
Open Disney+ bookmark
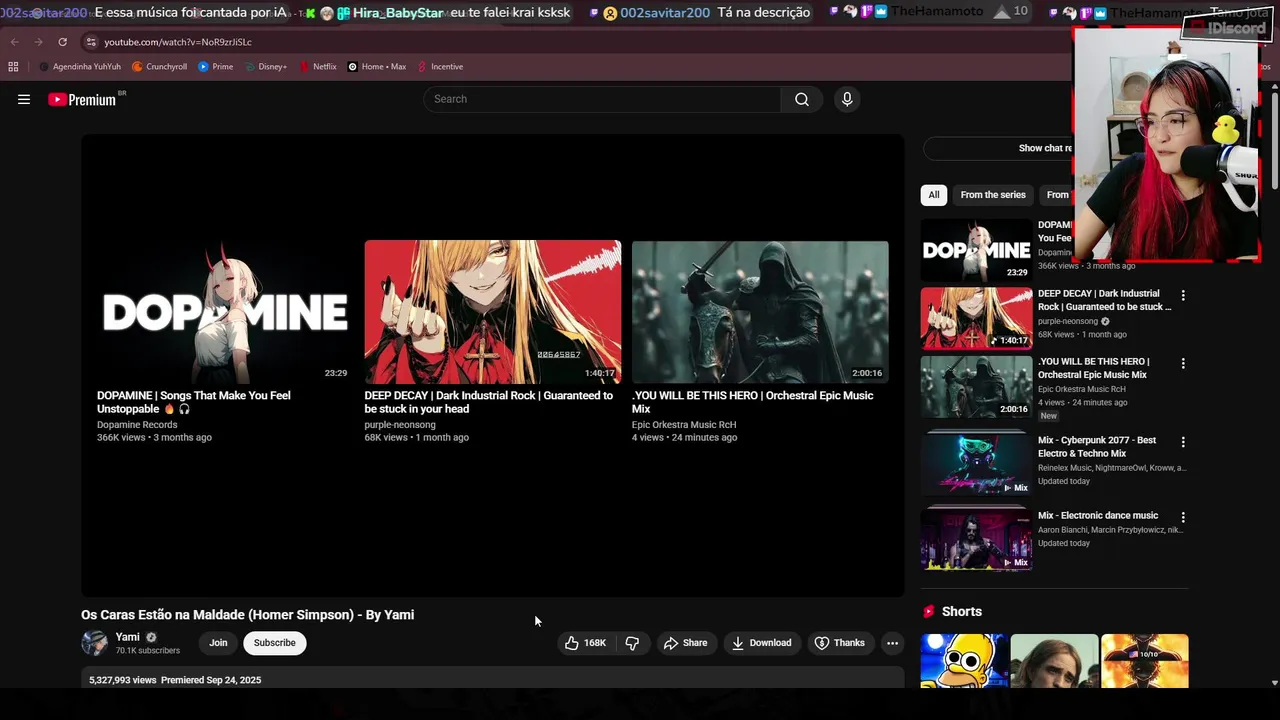pyautogui.click(x=265, y=67)
